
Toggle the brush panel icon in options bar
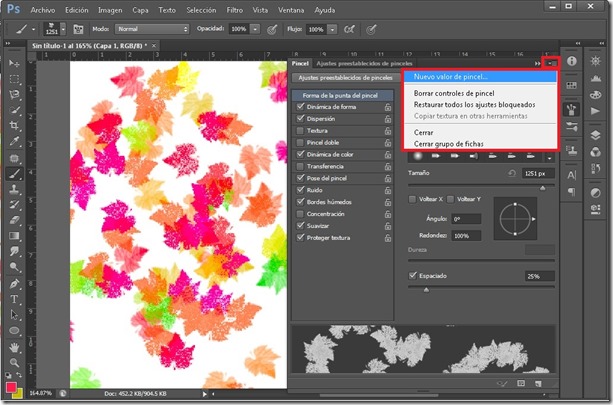click(x=77, y=30)
